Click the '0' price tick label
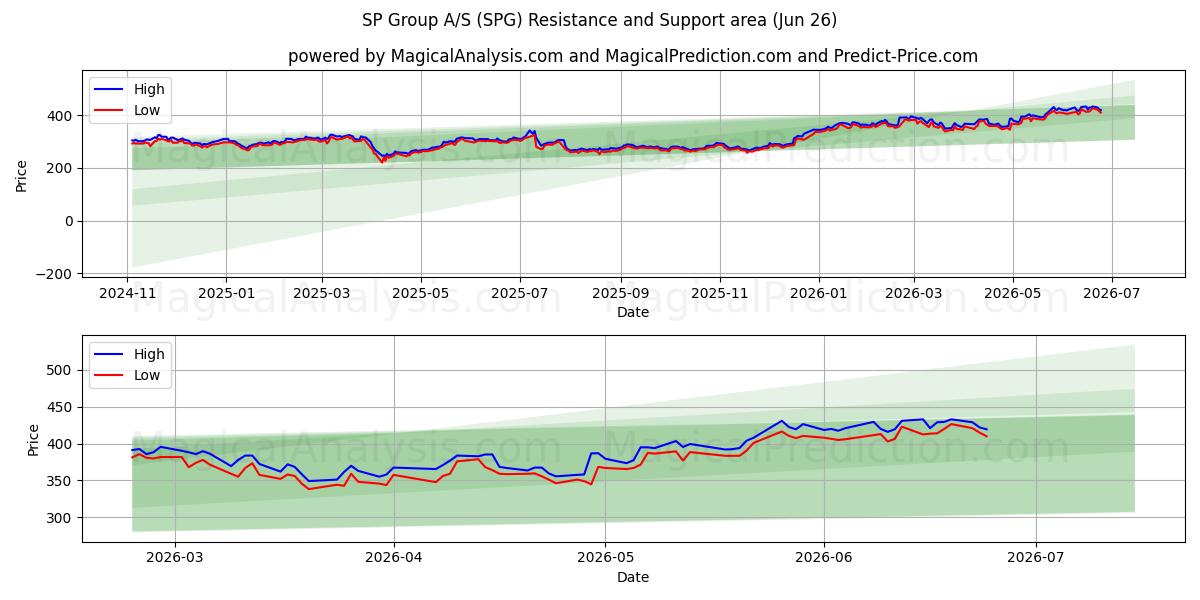The width and height of the screenshot is (1200, 600). click(x=69, y=221)
